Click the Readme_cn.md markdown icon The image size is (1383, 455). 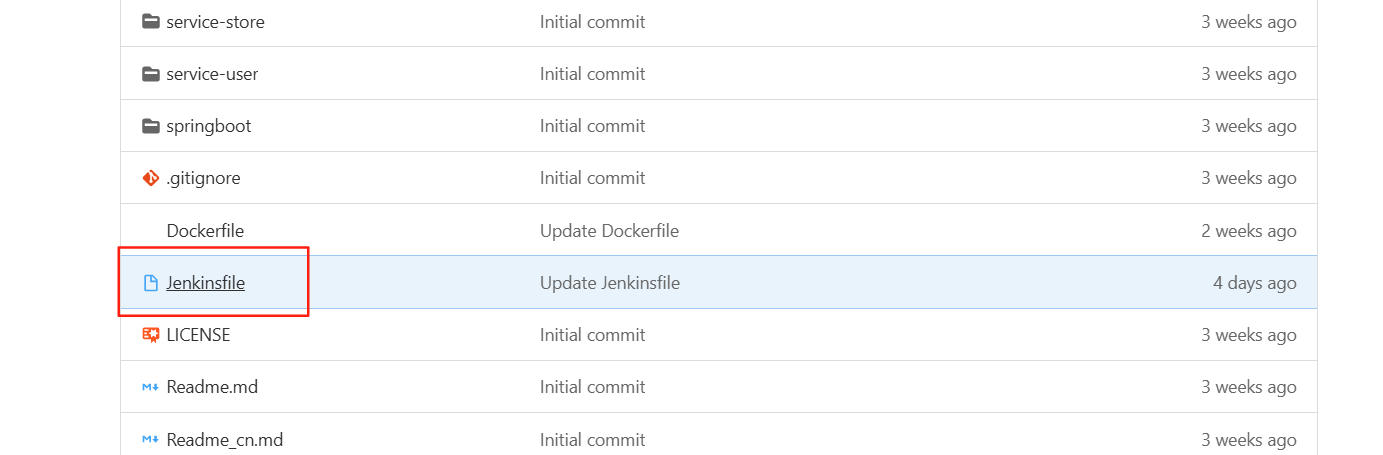[151, 439]
